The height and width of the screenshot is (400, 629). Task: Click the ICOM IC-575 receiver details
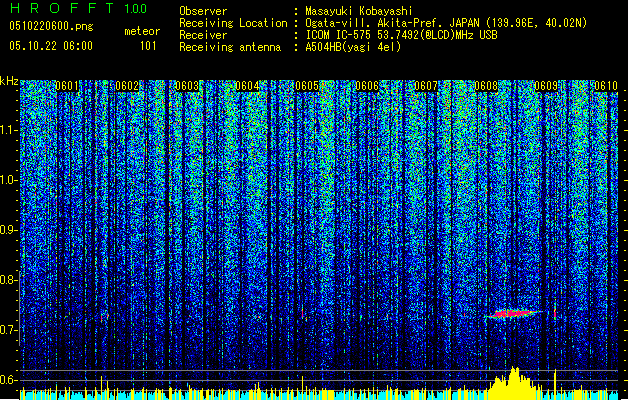402,35
